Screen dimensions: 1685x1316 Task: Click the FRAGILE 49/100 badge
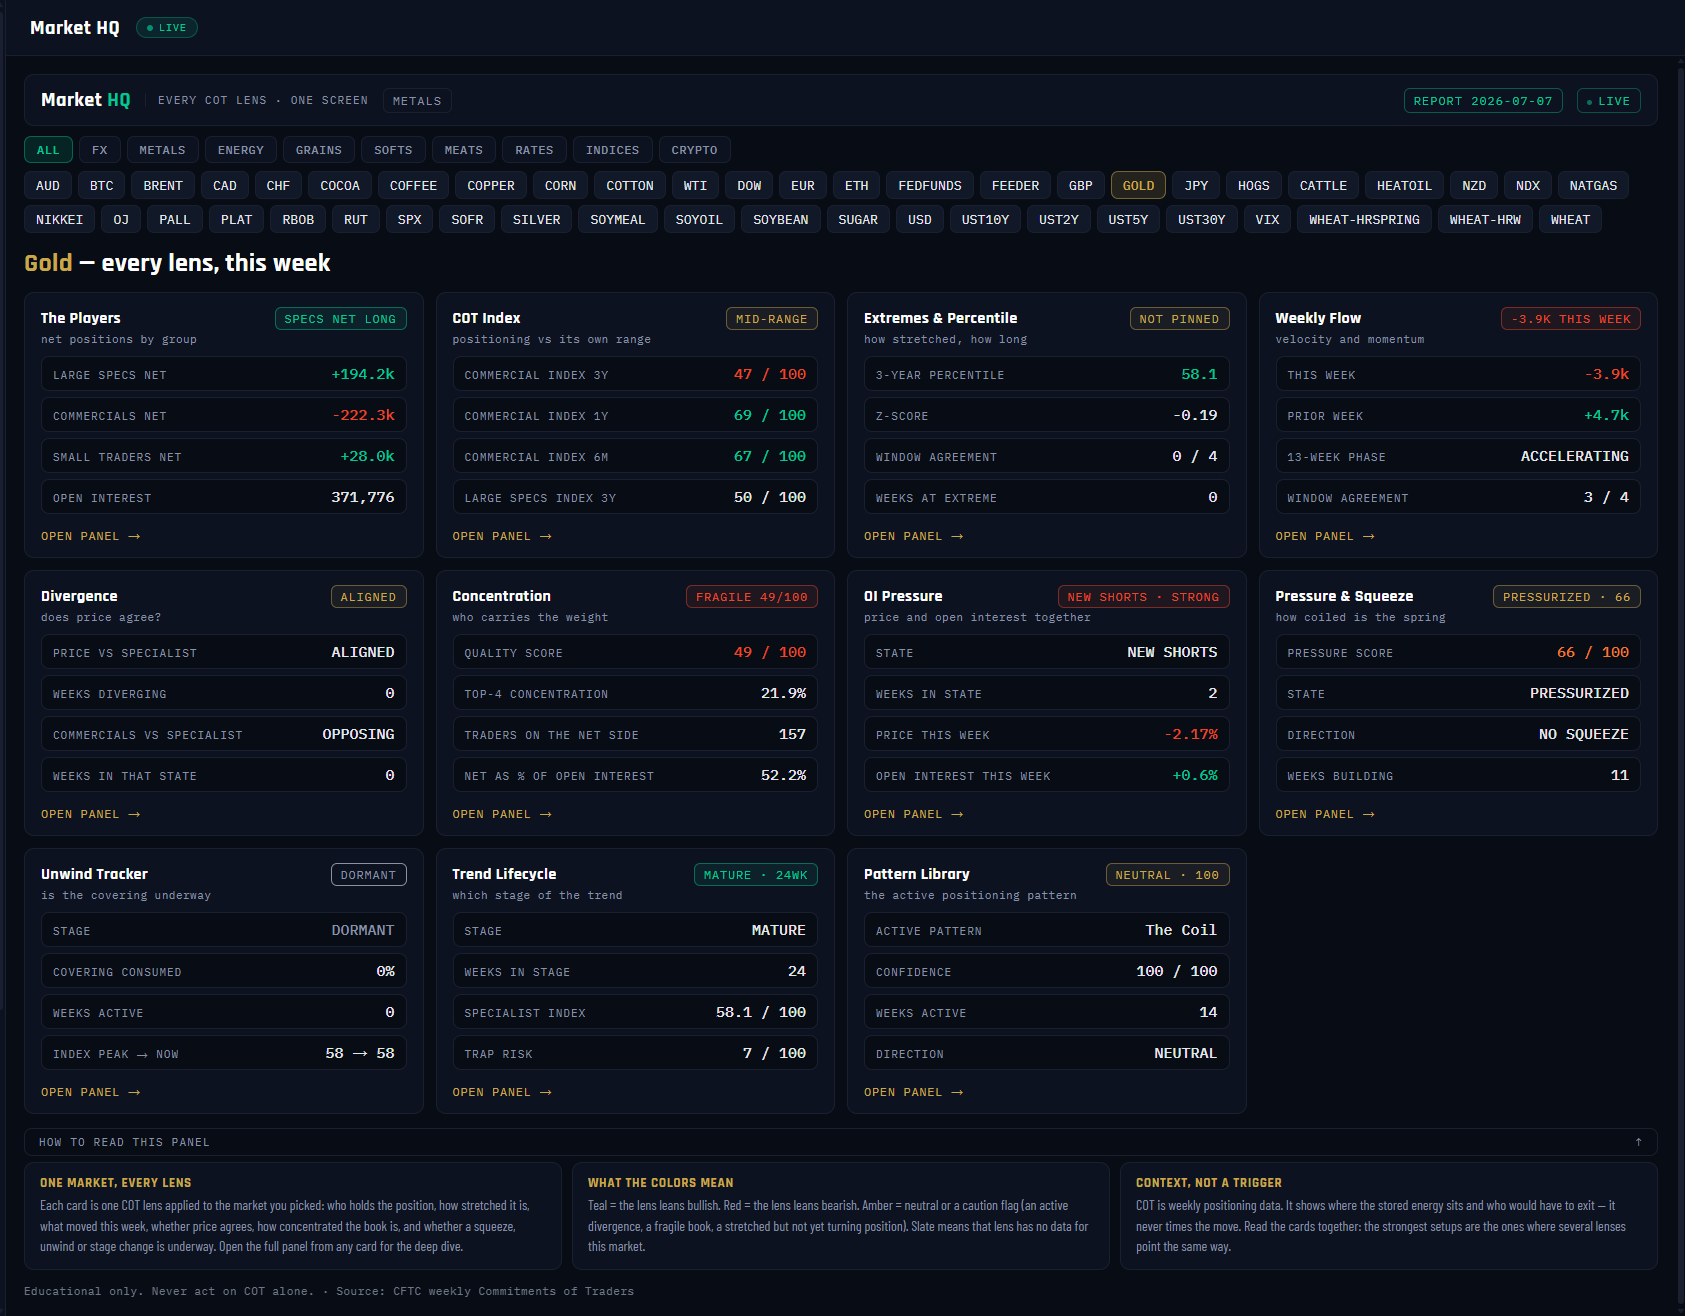(752, 597)
